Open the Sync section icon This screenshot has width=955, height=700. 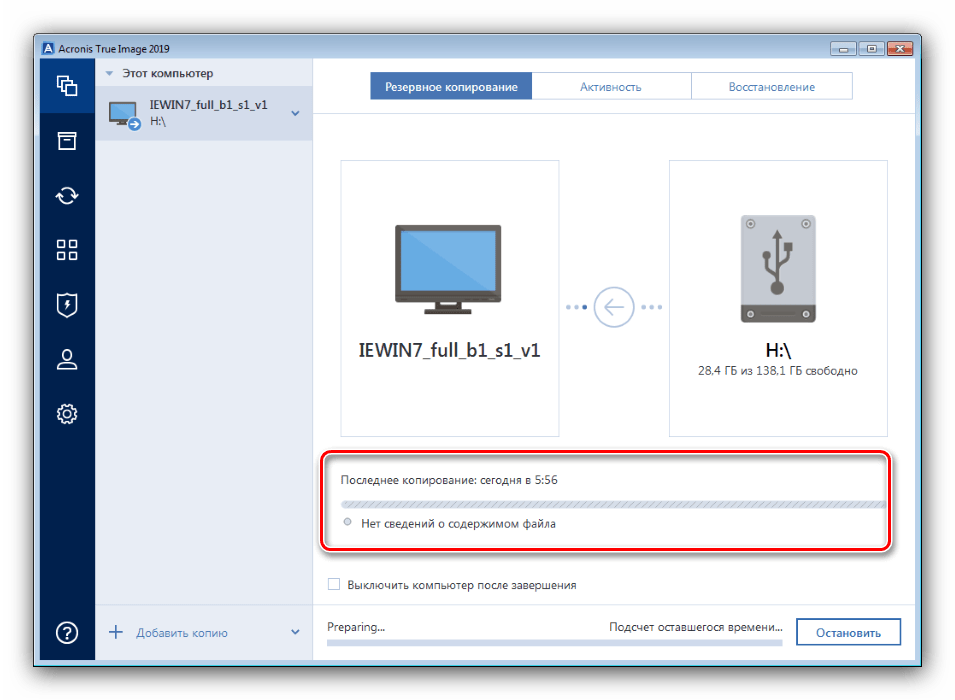point(67,196)
